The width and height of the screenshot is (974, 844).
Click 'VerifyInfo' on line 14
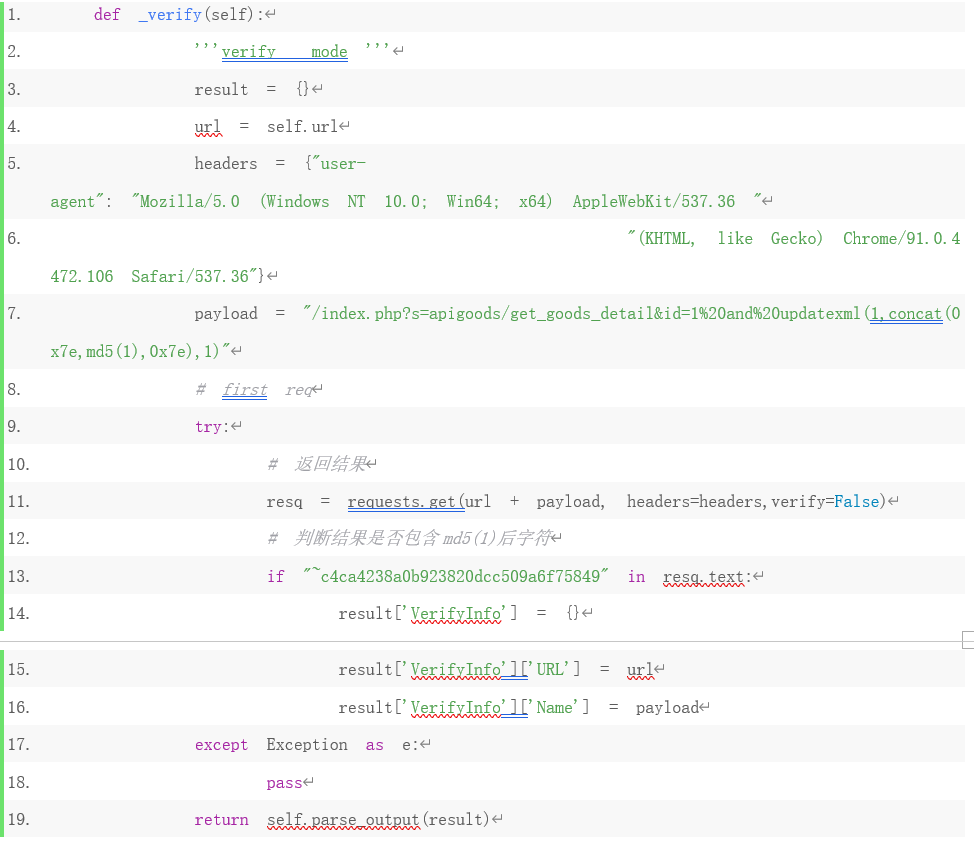point(456,614)
